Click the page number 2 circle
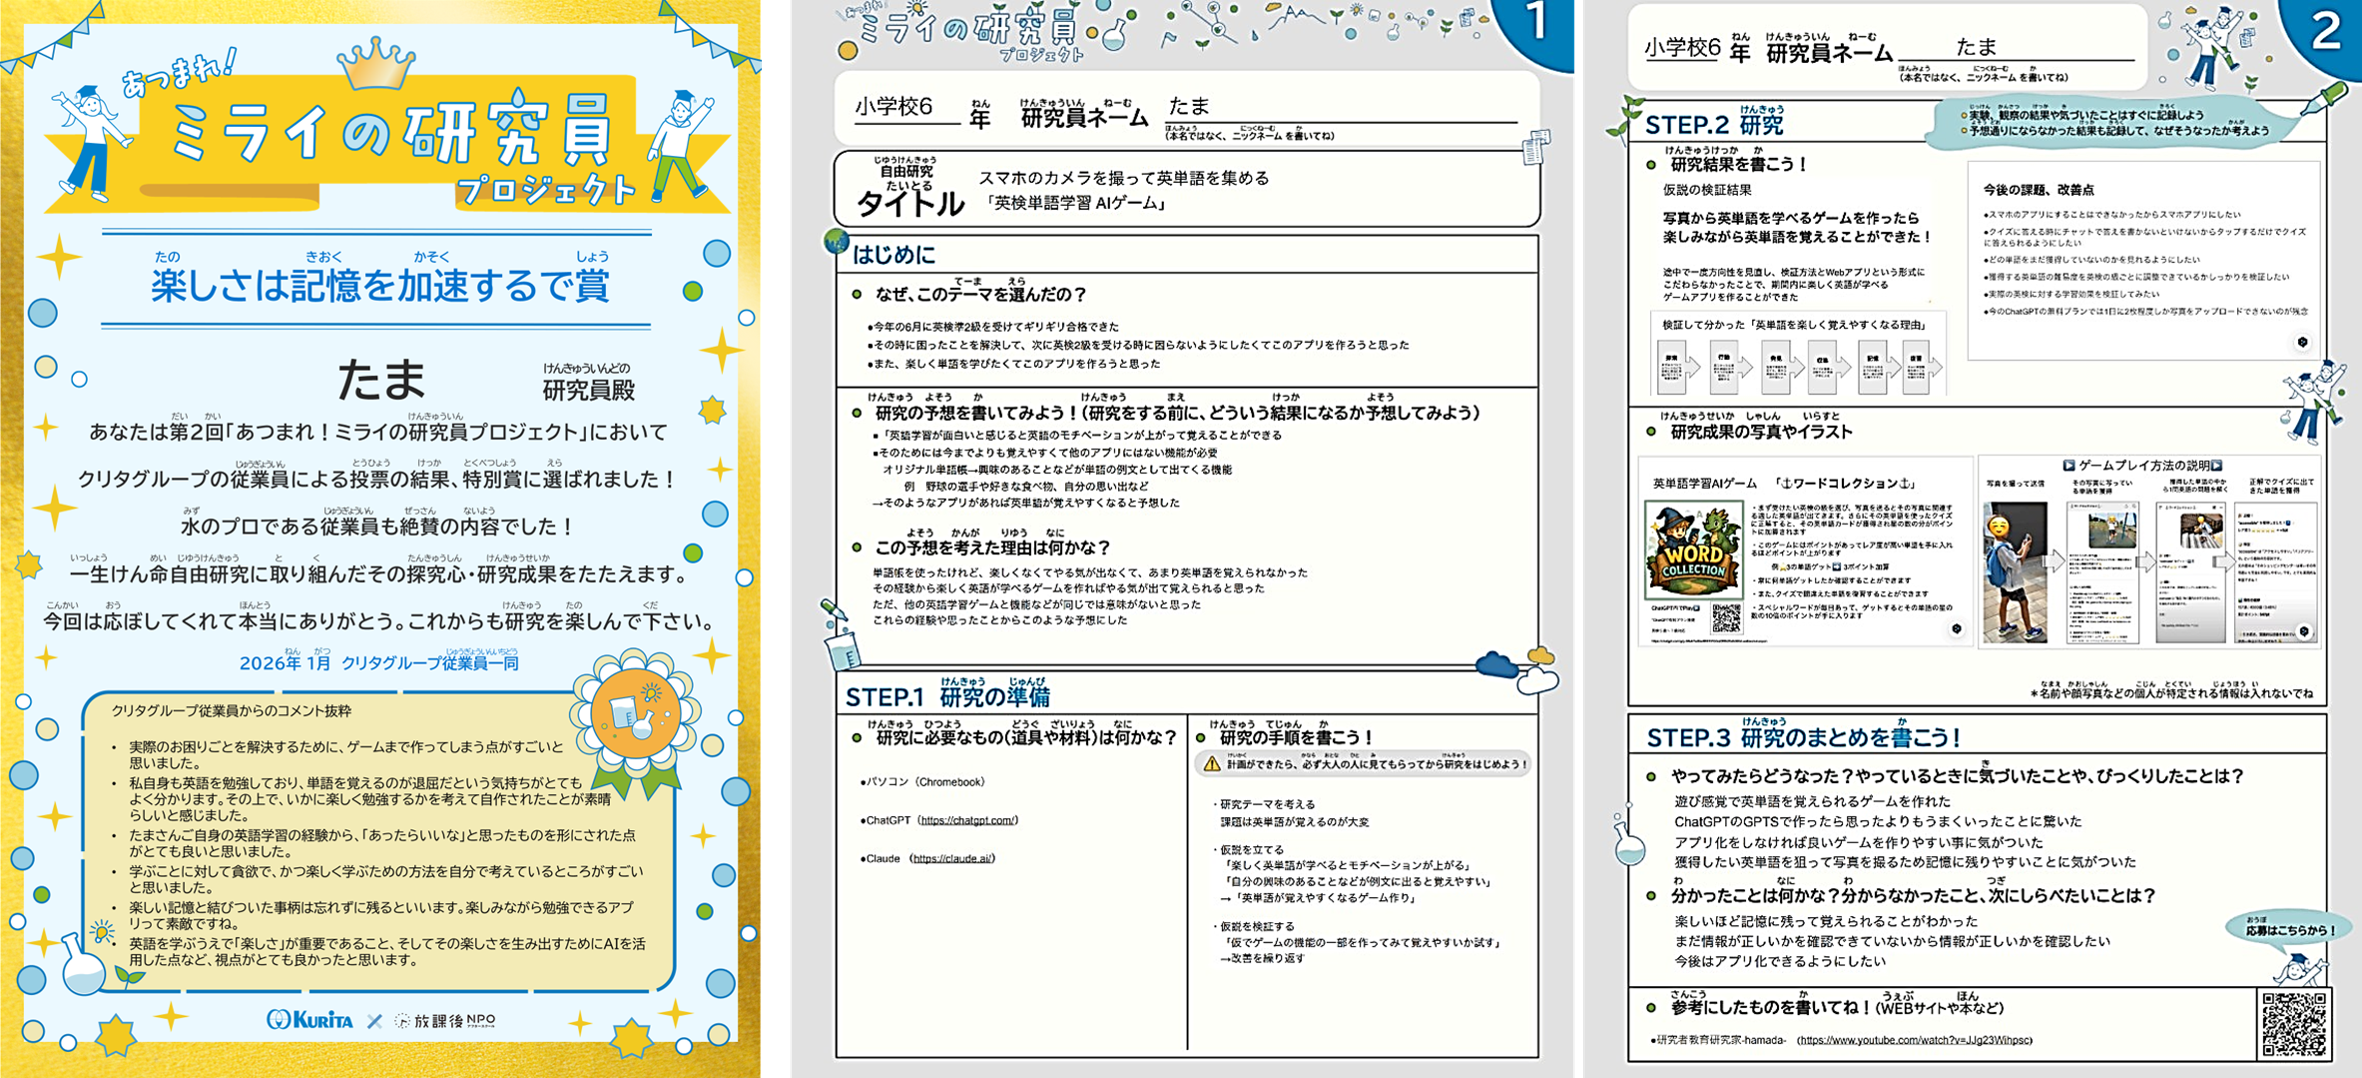 2326,30
